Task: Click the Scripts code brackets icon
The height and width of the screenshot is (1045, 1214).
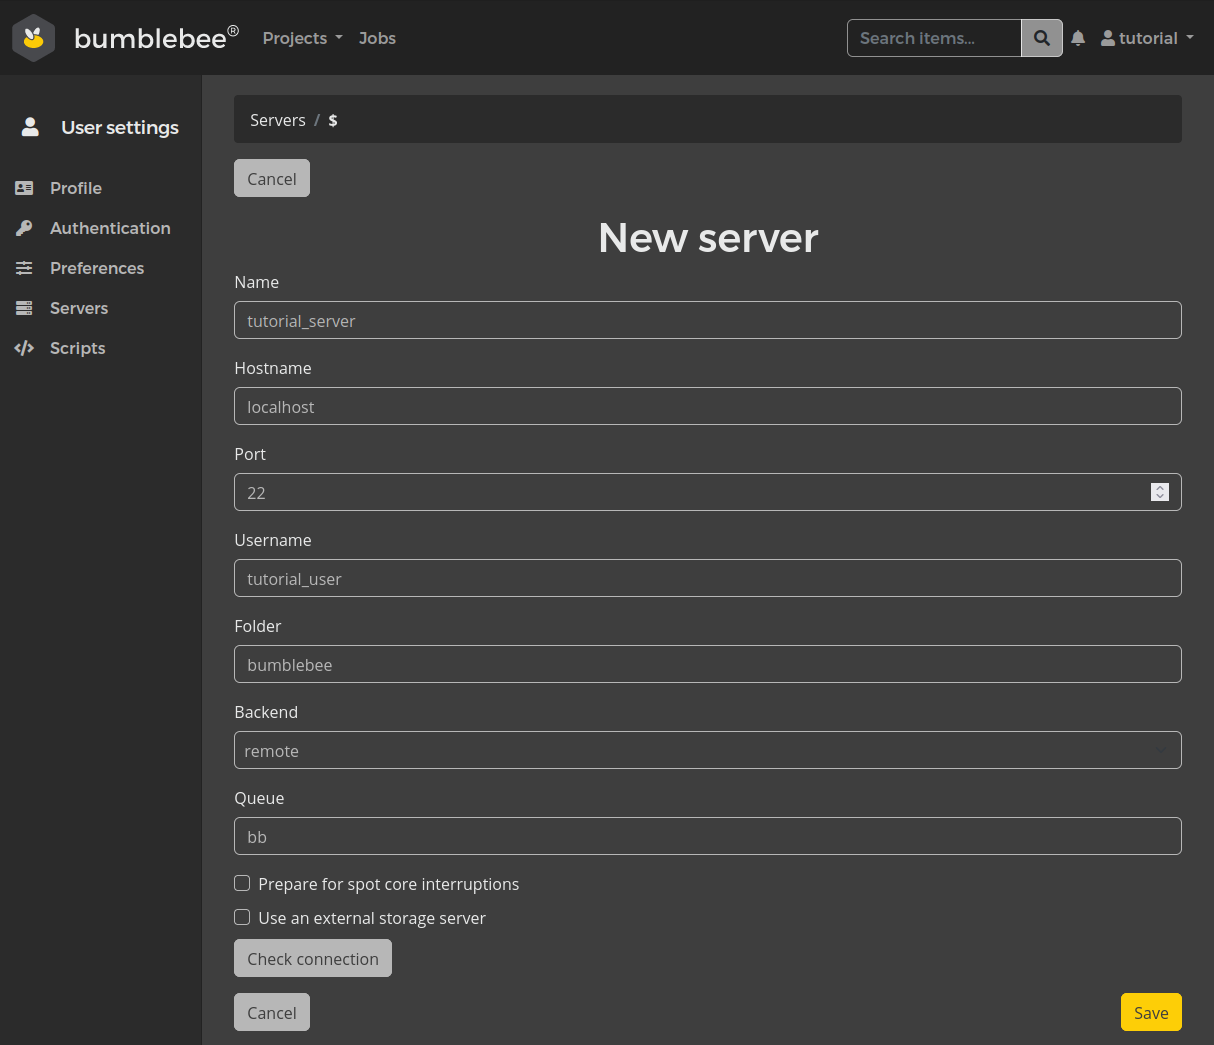Action: (x=25, y=348)
